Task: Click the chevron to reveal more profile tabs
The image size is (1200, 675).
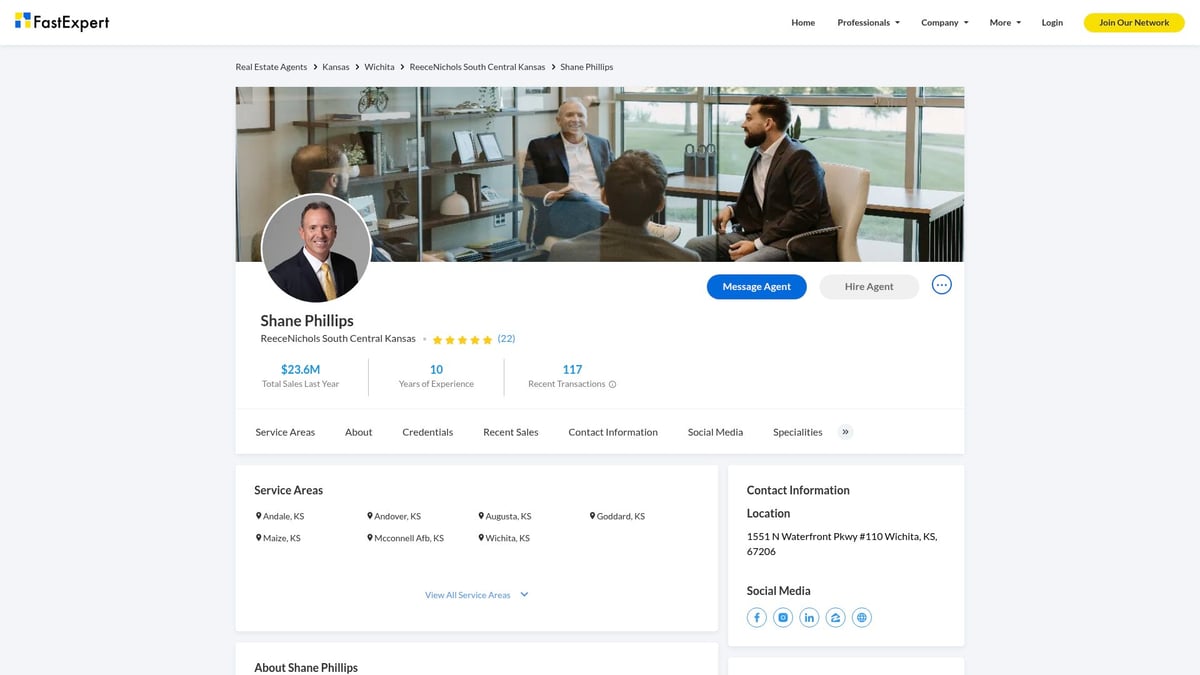Action: (845, 431)
